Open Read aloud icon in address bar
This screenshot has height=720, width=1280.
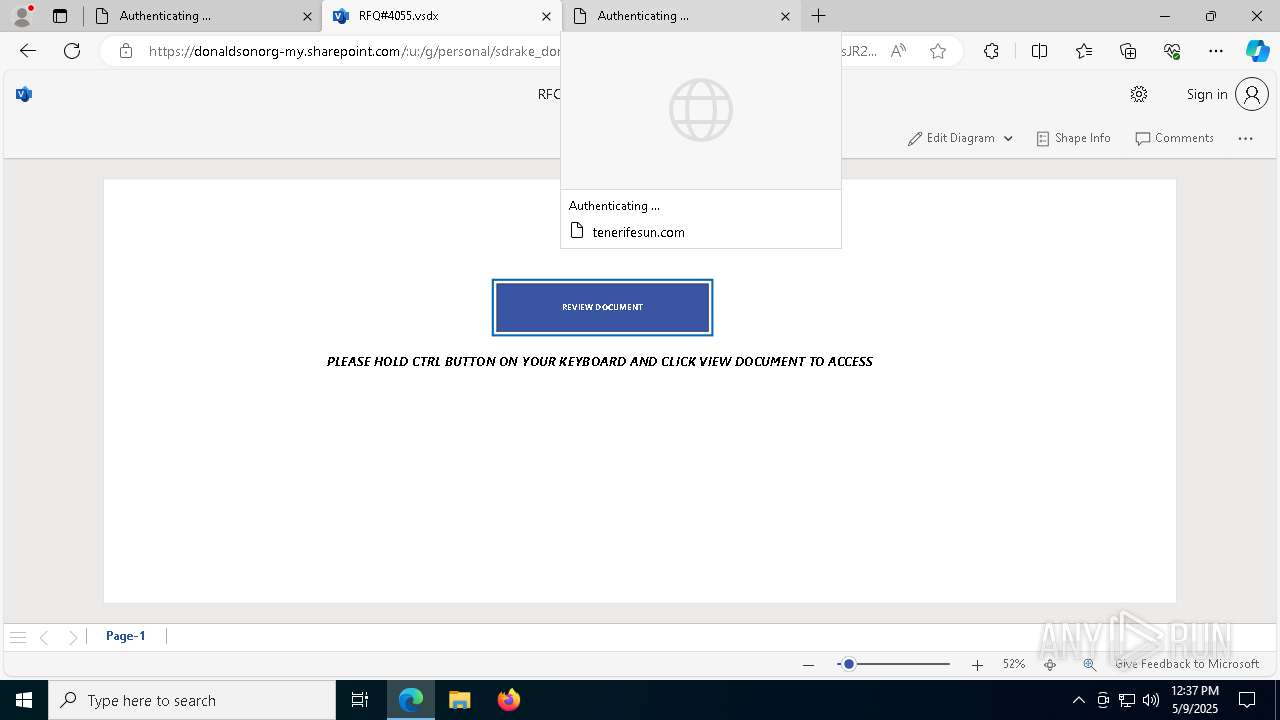[x=898, y=51]
